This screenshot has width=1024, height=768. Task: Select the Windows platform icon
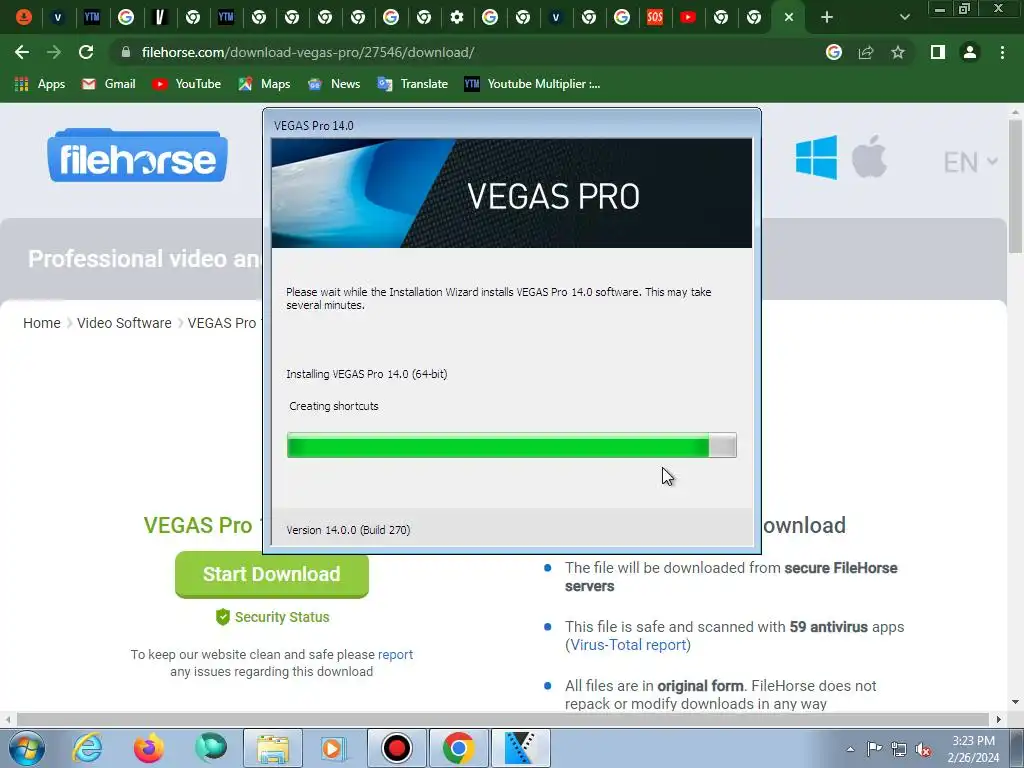pyautogui.click(x=816, y=157)
